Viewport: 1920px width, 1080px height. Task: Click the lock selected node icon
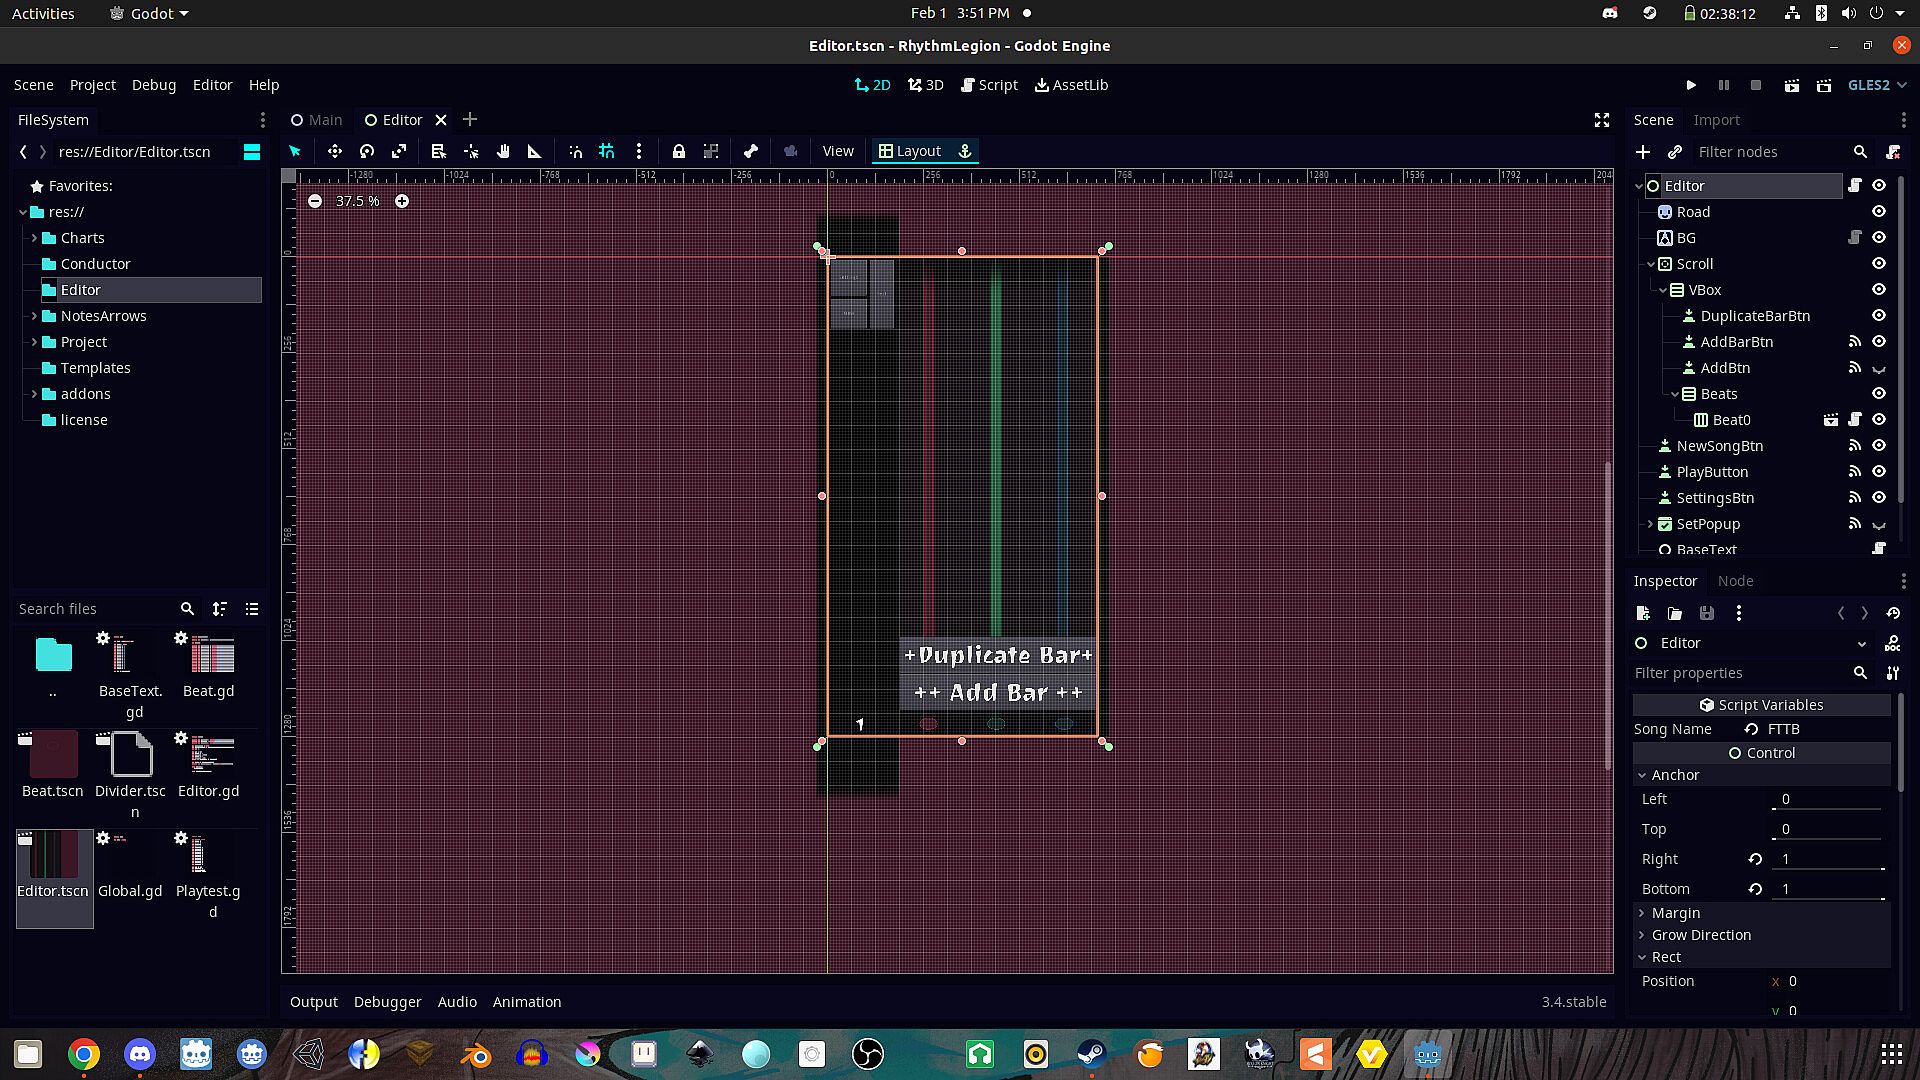679,151
